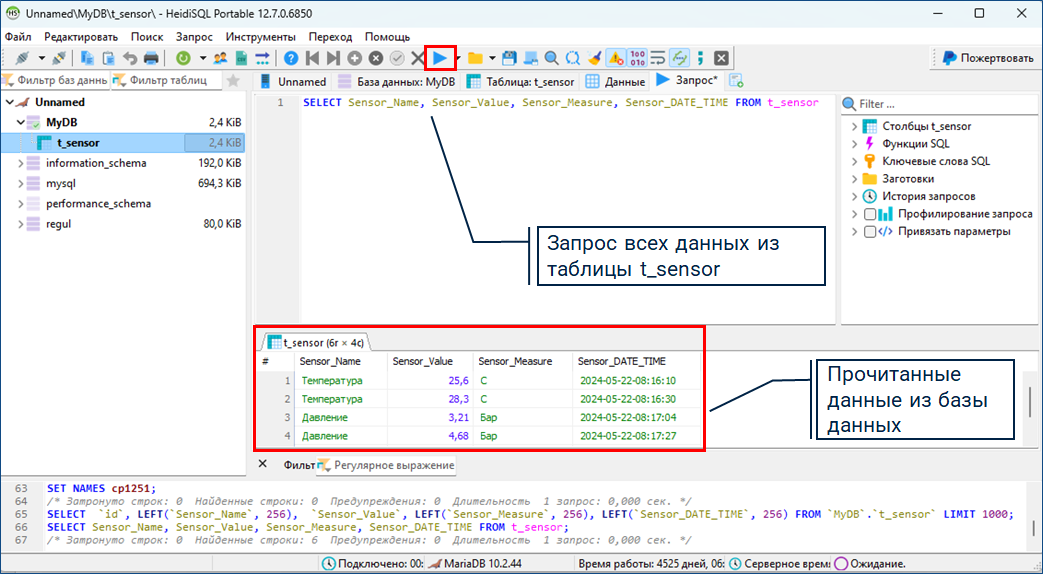1043x574 pixels.
Task: Star the favorites icon beside table filter
Action: pyautogui.click(x=233, y=81)
